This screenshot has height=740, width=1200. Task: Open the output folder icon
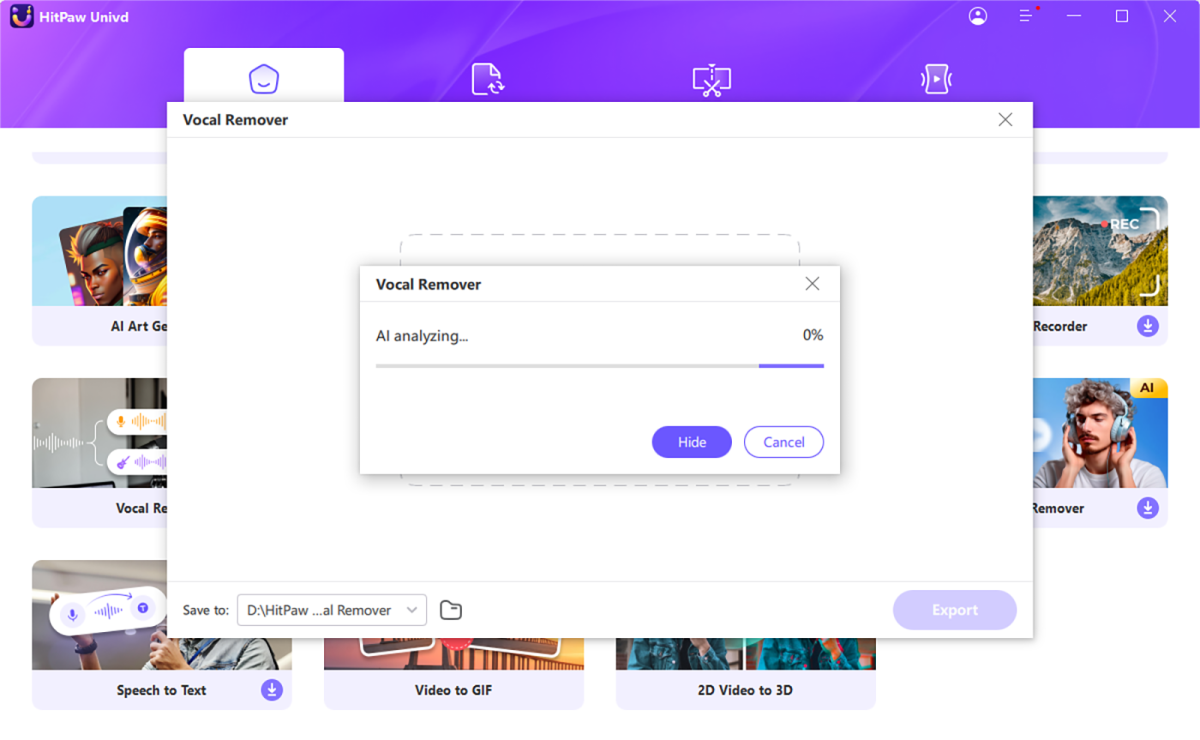[451, 610]
